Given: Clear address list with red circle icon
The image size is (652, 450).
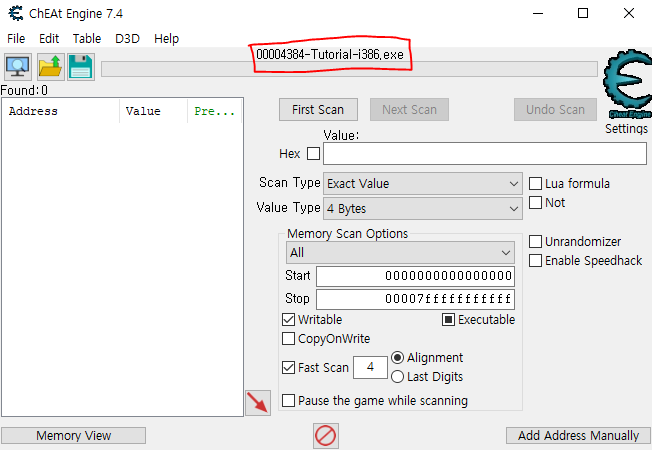Looking at the screenshot, I should (326, 436).
